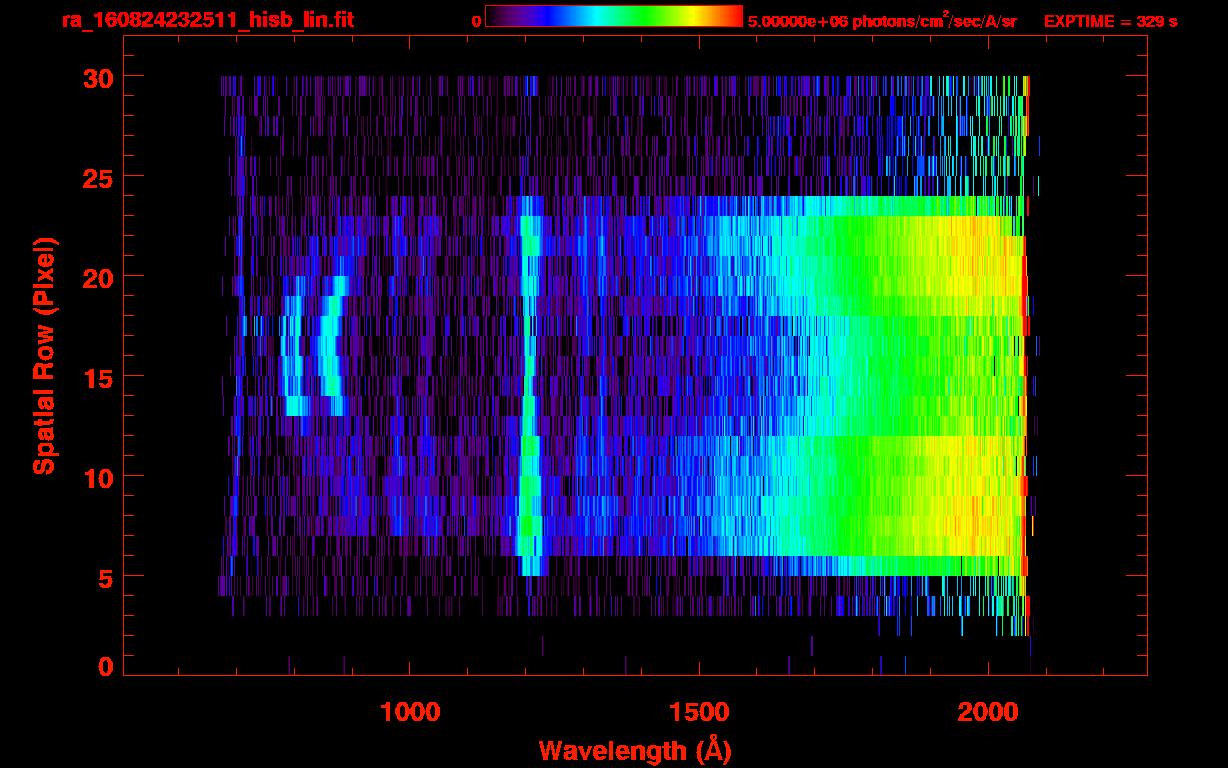Screen dimensions: 1228x768
Task: Click the Spatial Row (Pixel) axis title
Action: (44, 356)
